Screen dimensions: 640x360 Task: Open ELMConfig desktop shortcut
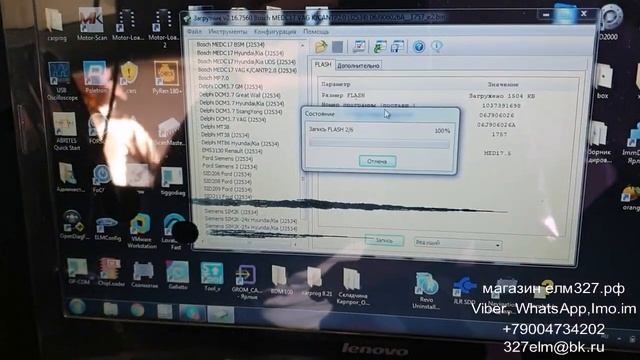[107, 229]
